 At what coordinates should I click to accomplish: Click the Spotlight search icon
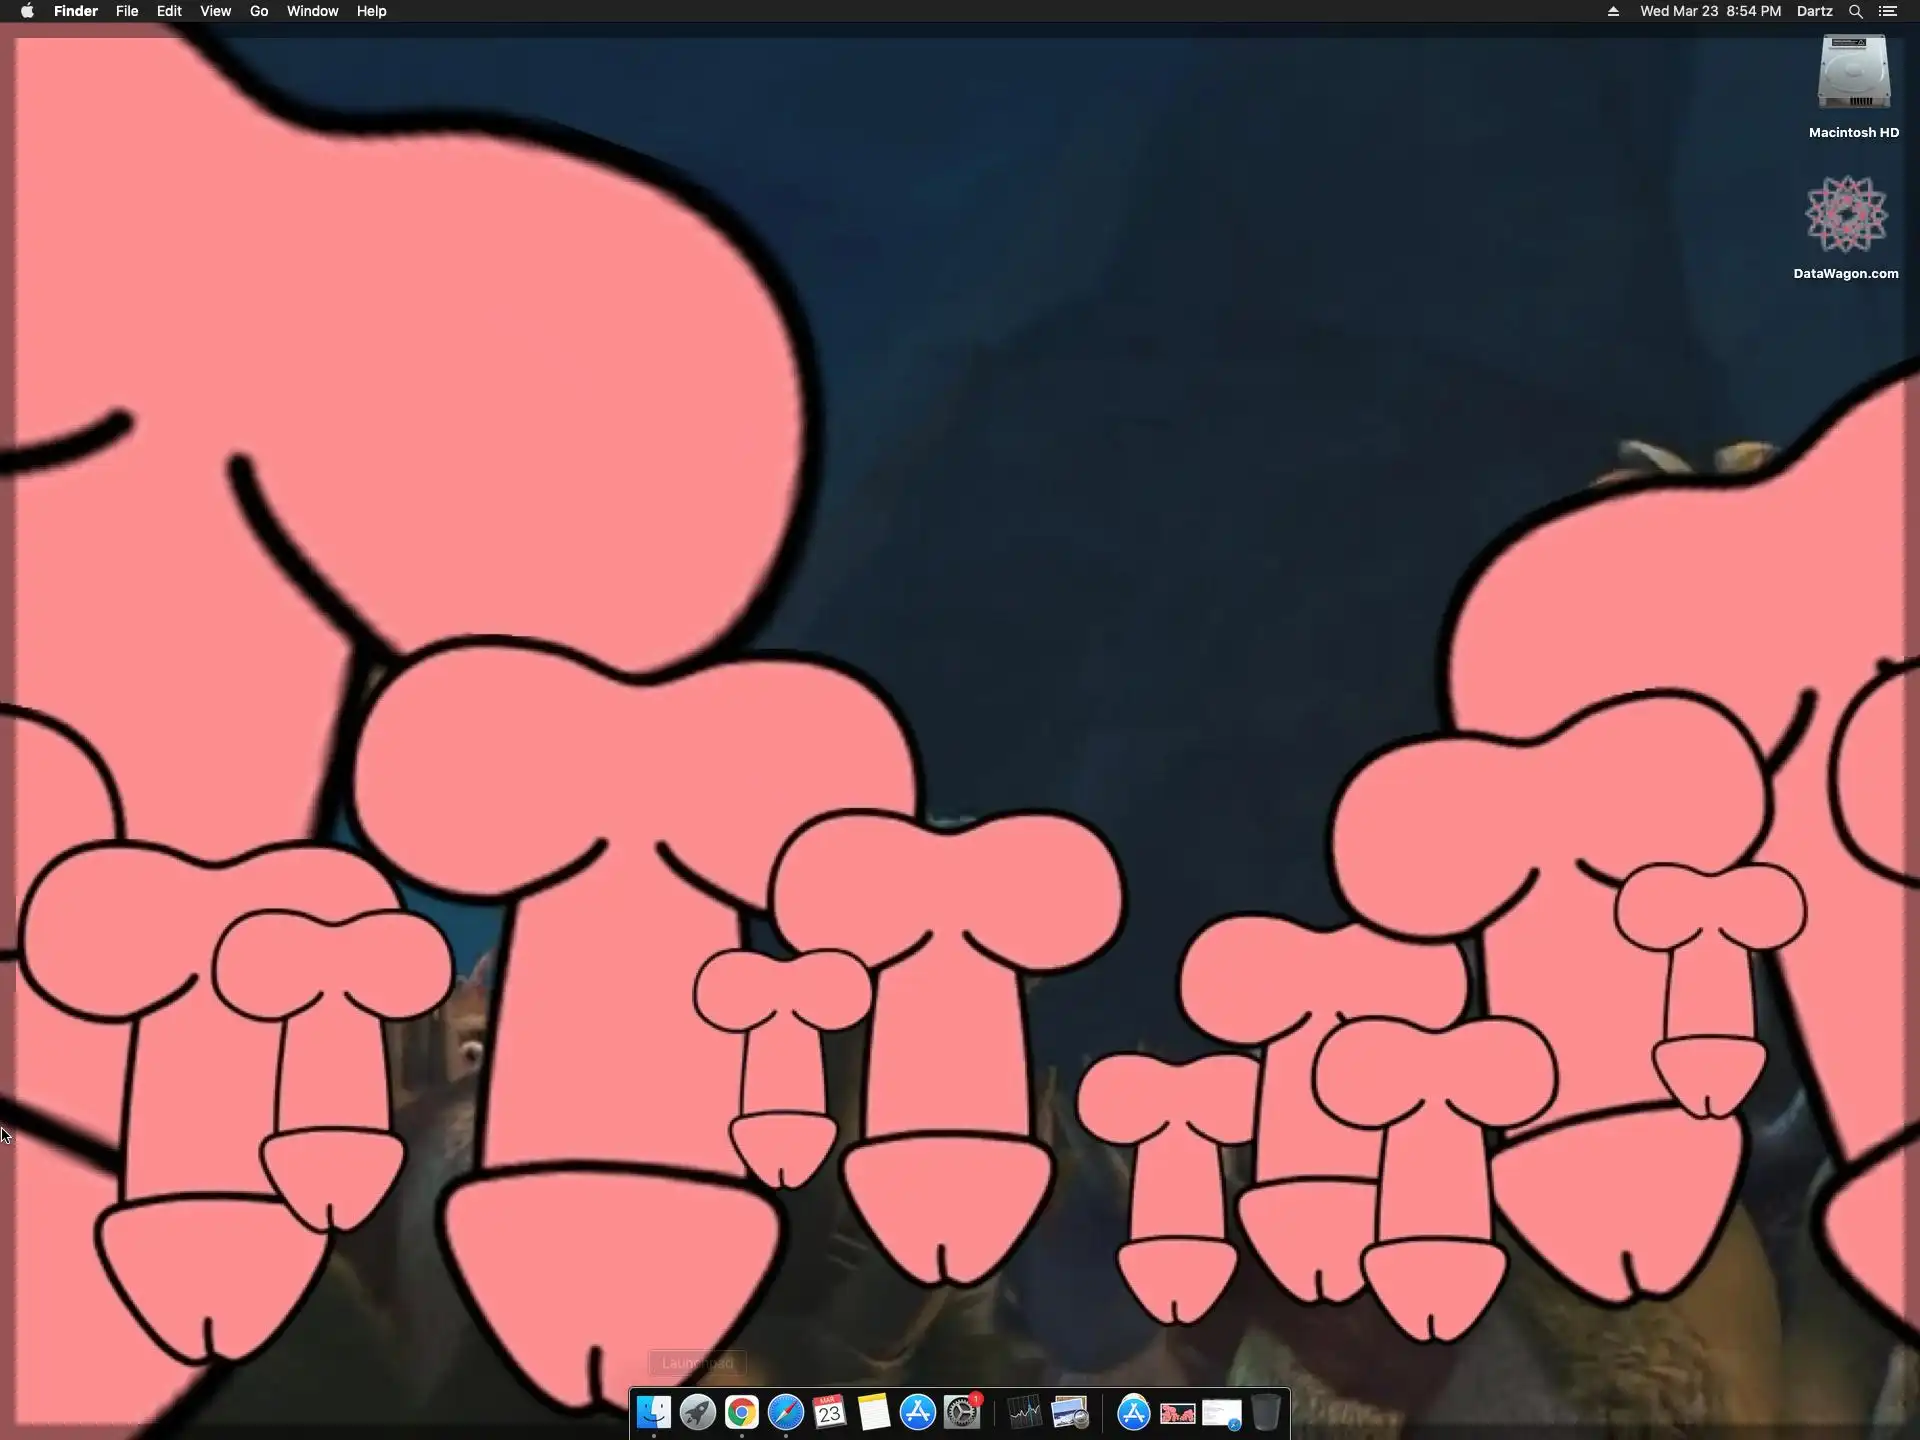(1855, 11)
